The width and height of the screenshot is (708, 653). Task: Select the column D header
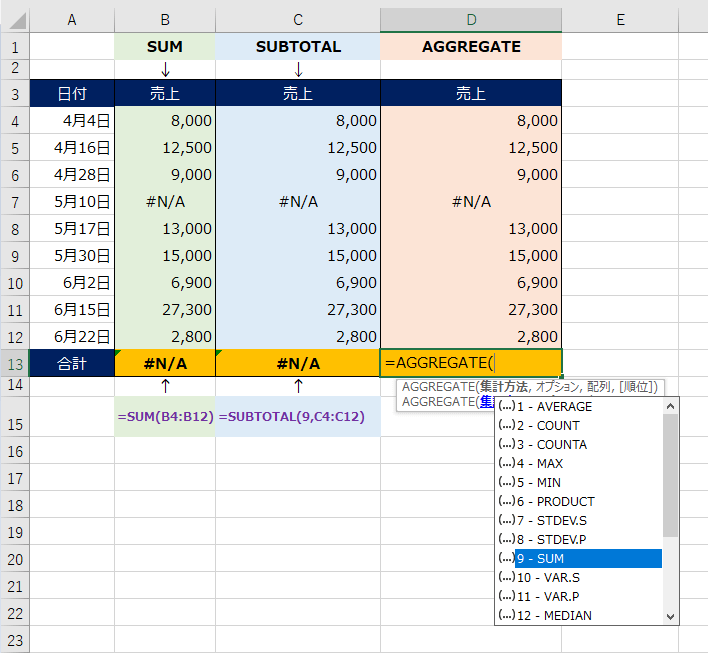click(x=470, y=20)
